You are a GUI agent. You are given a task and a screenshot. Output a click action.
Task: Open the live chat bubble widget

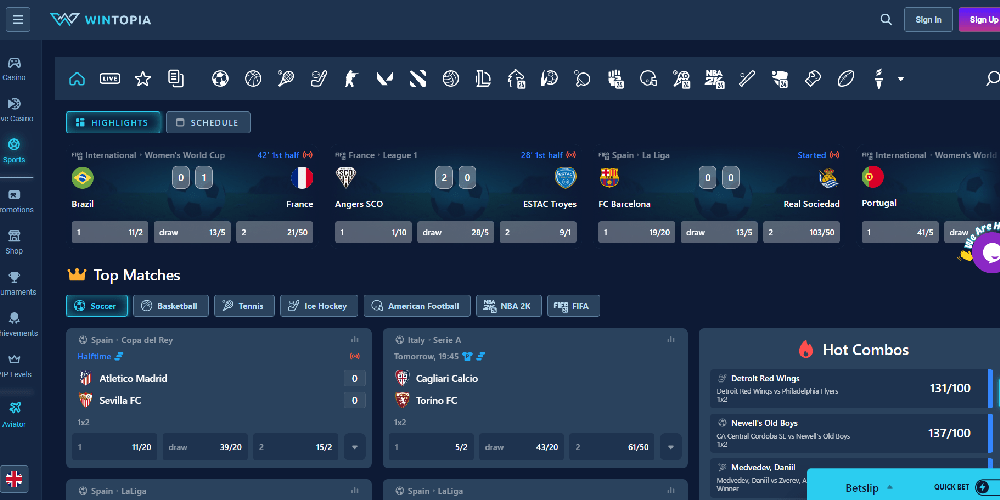tap(988, 254)
